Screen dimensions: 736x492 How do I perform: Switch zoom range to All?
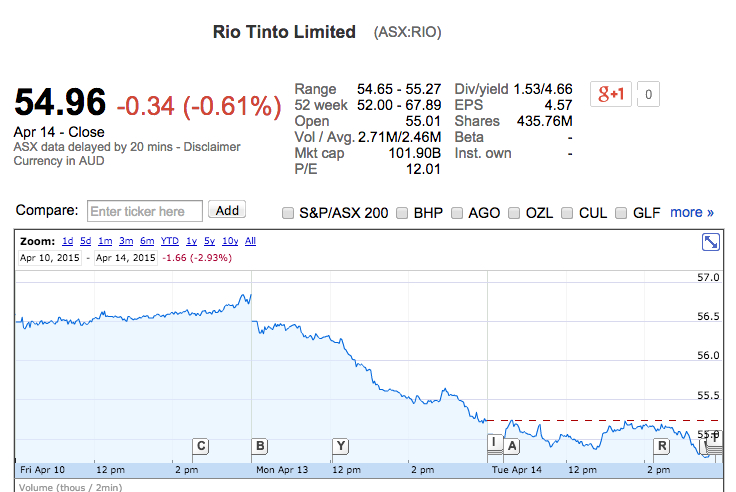(250, 241)
